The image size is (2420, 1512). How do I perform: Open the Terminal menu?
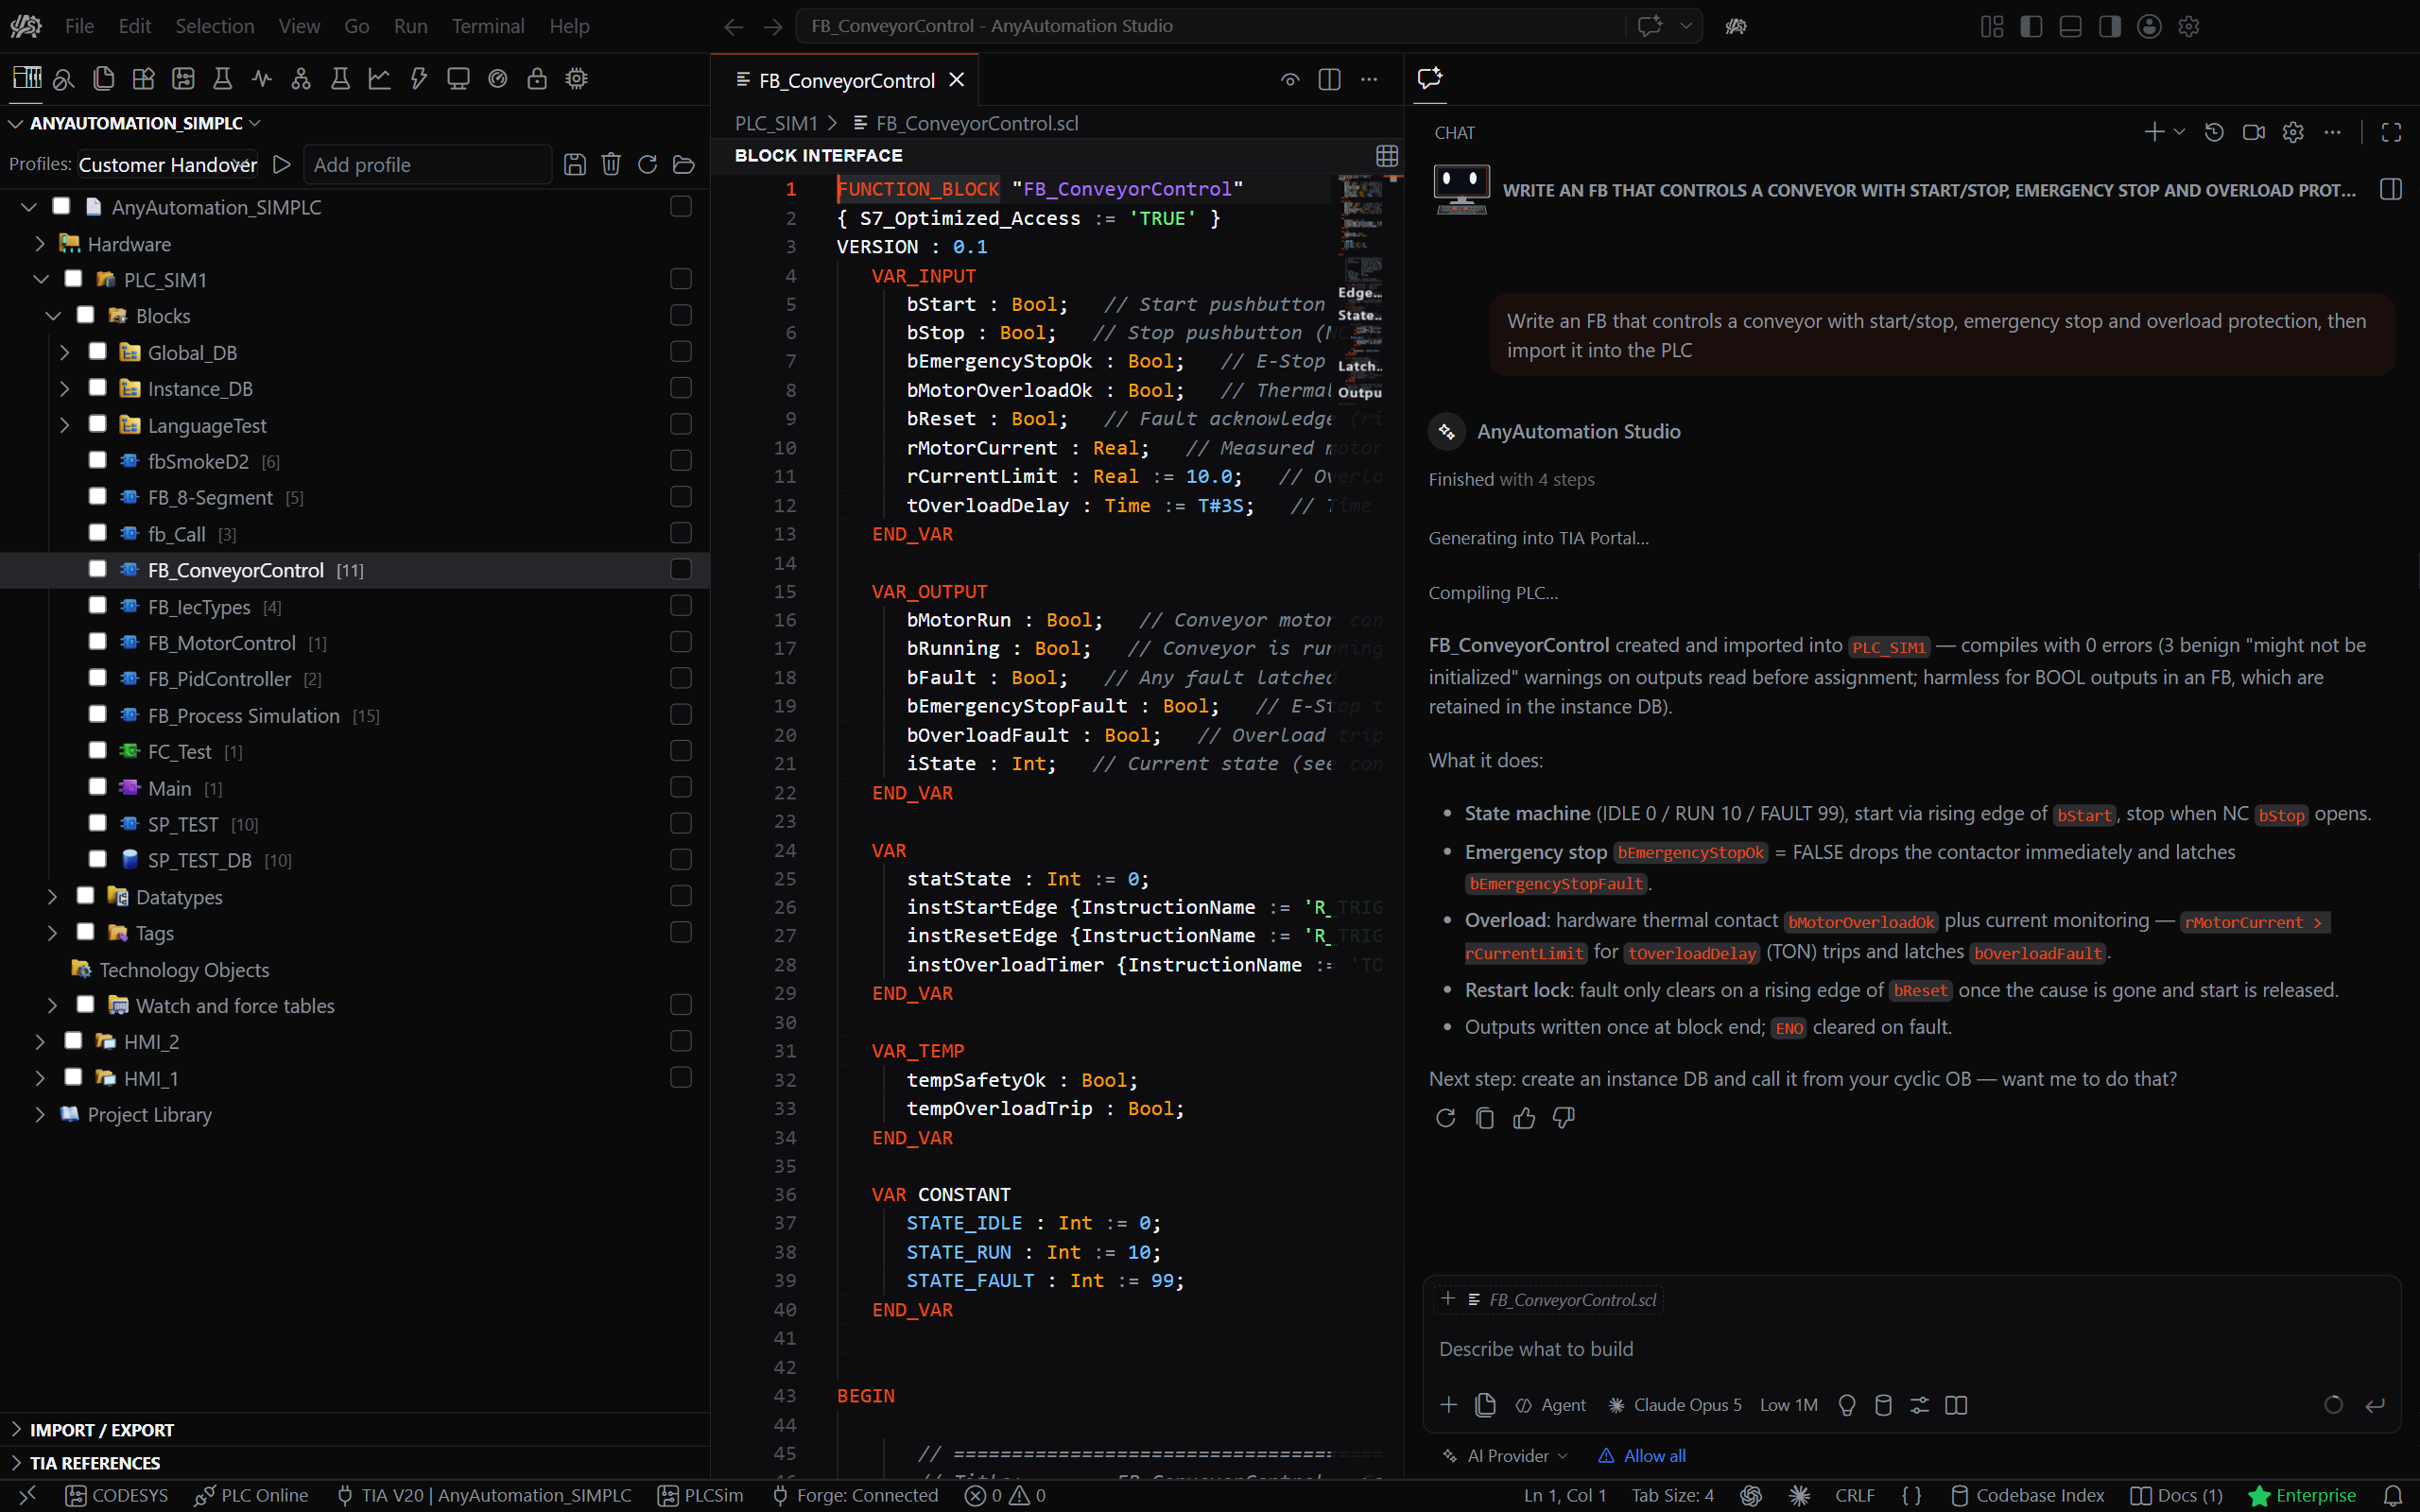point(488,26)
